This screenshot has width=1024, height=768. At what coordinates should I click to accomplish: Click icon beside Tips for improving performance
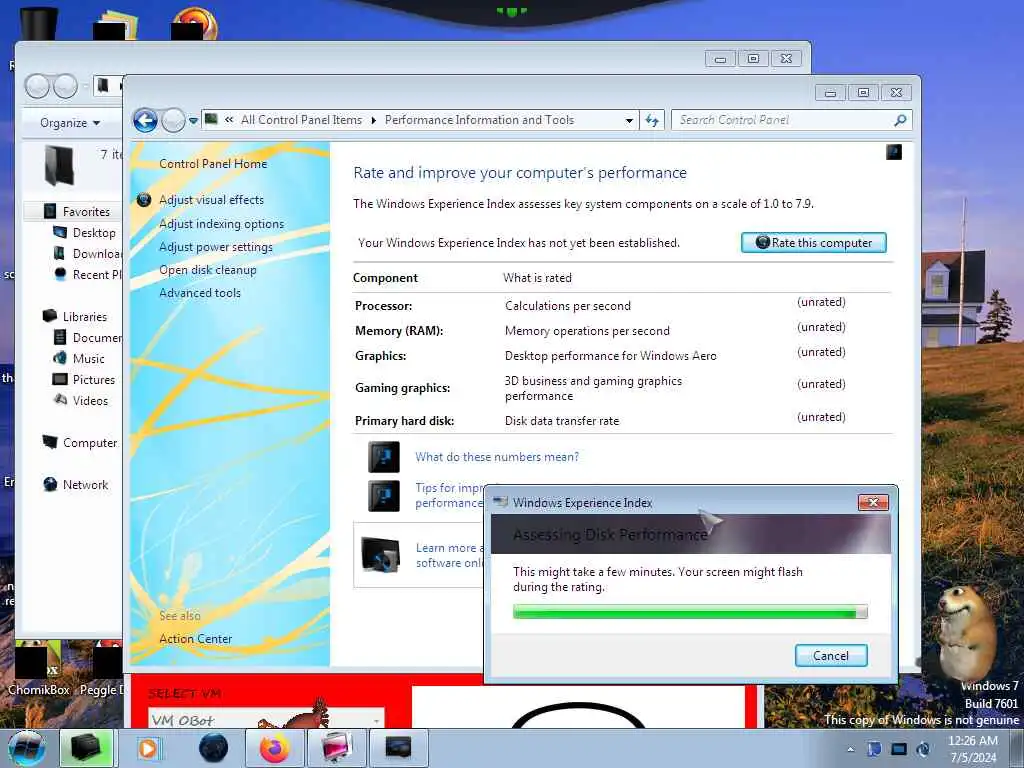point(384,496)
